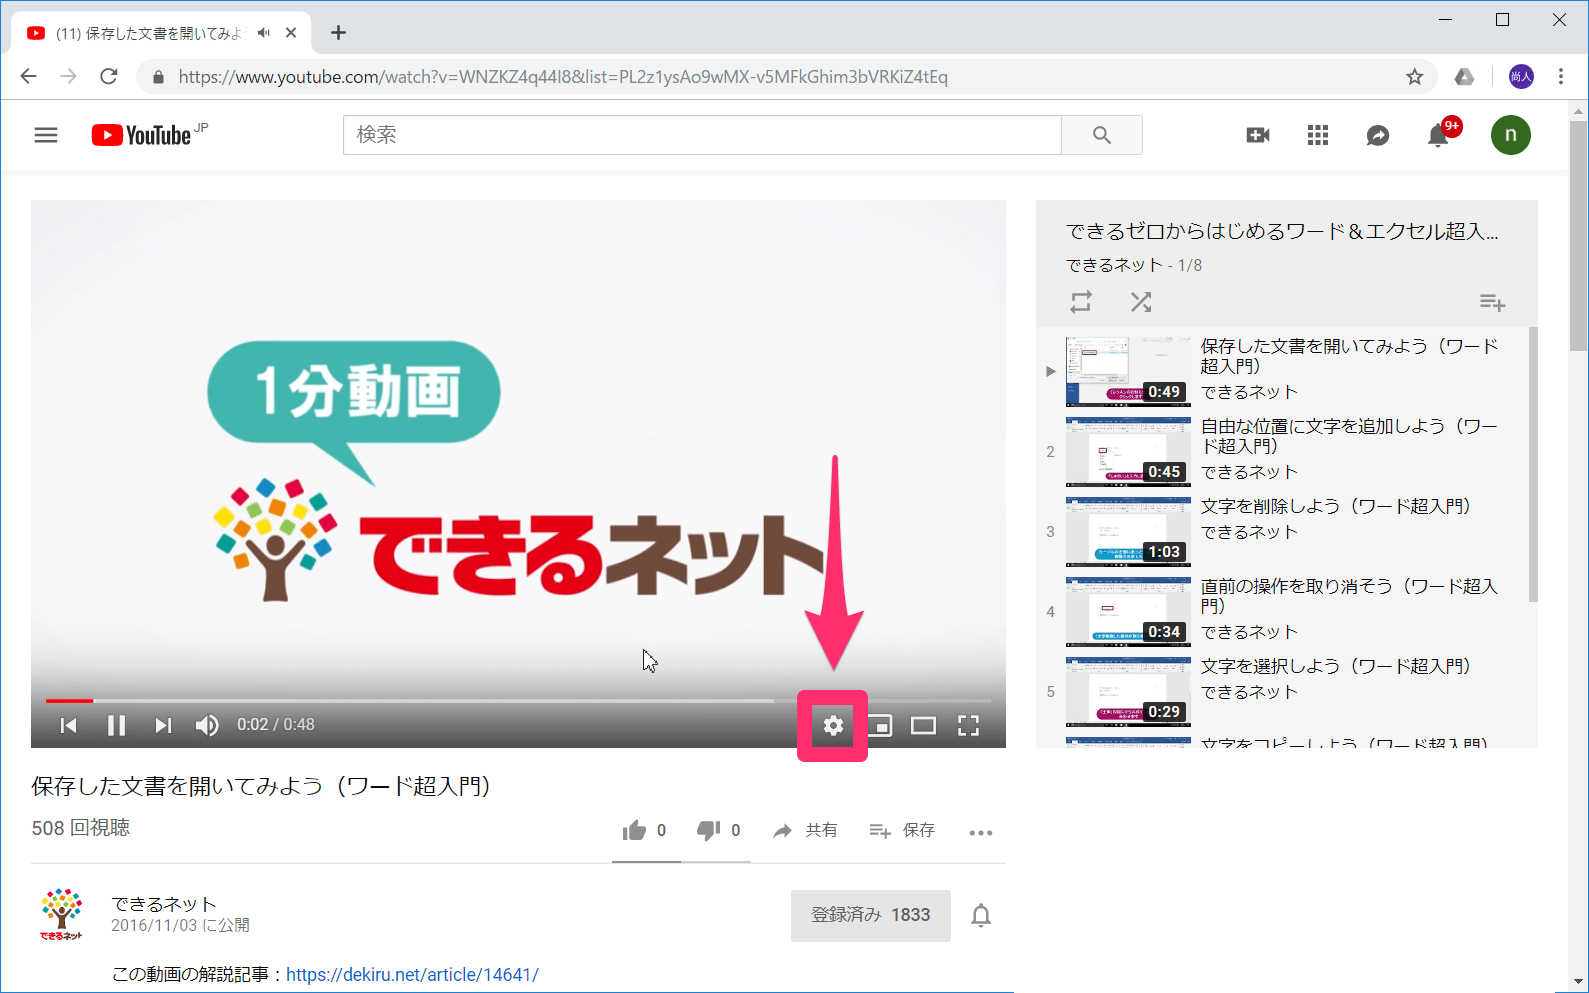1589x993 pixels.
Task: Toggle playlist shuffle
Action: pyautogui.click(x=1141, y=302)
